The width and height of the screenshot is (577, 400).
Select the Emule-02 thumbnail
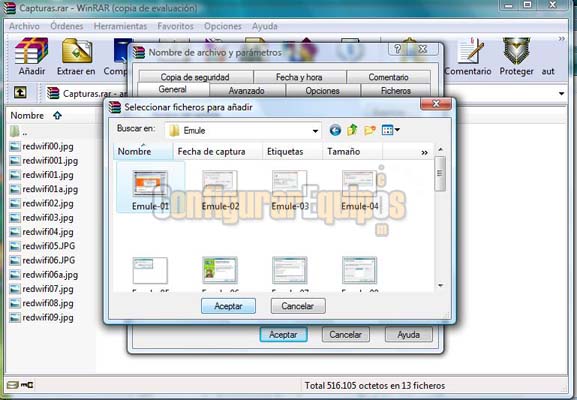(220, 190)
